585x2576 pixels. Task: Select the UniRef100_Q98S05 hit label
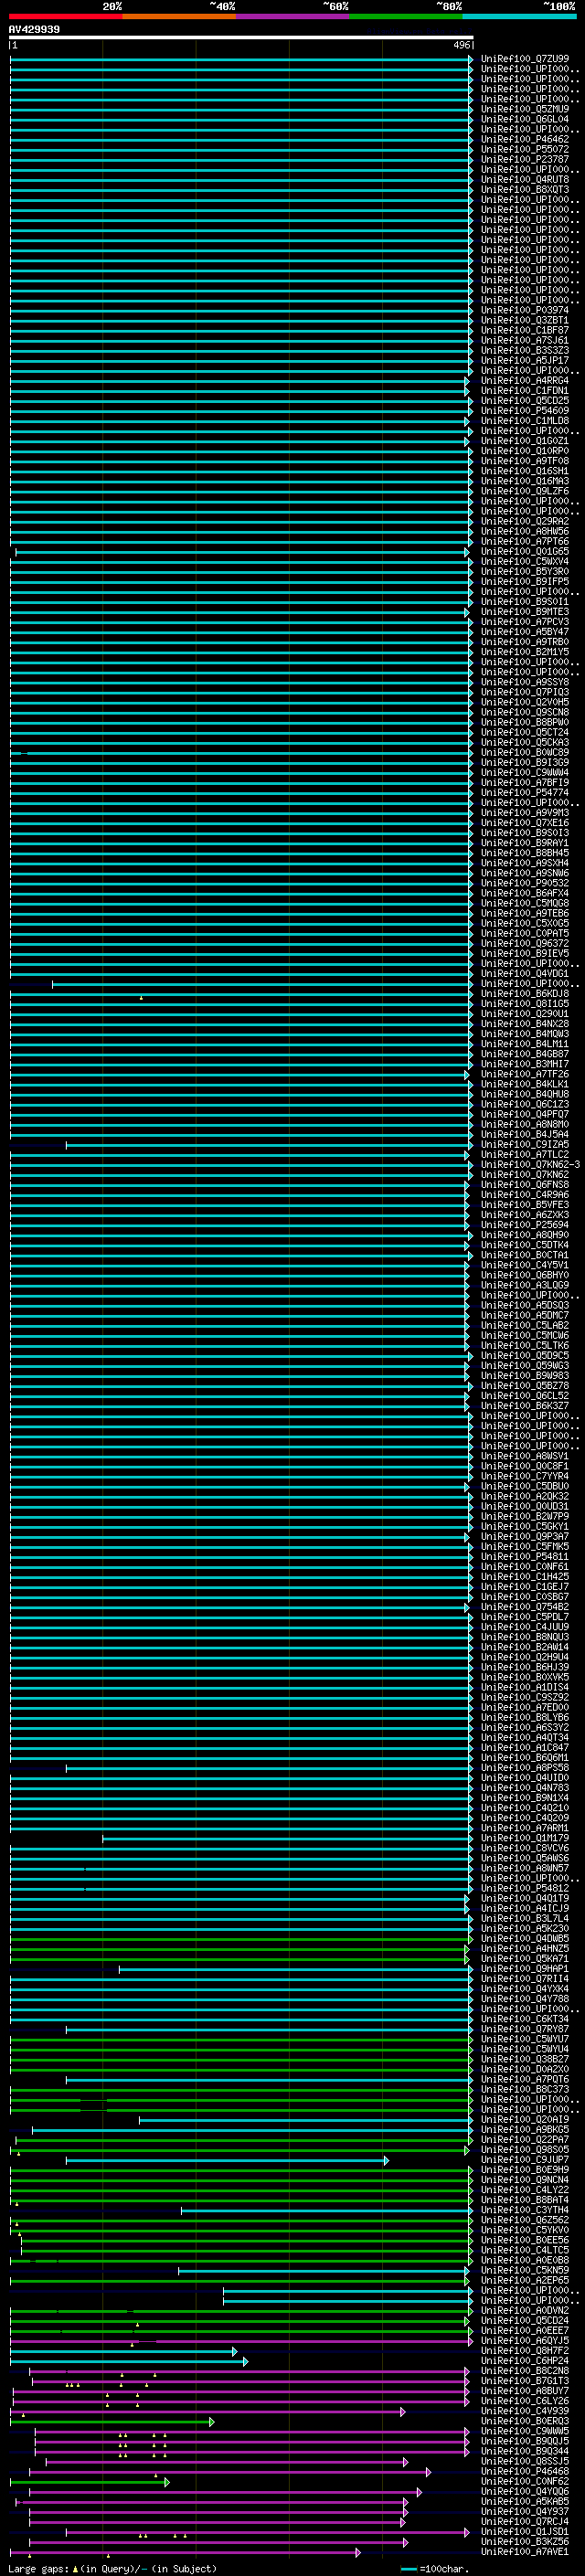click(525, 2150)
